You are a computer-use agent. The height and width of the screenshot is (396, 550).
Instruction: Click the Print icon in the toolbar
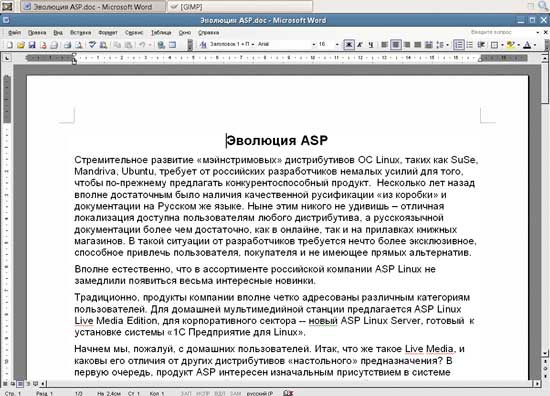tap(67, 45)
